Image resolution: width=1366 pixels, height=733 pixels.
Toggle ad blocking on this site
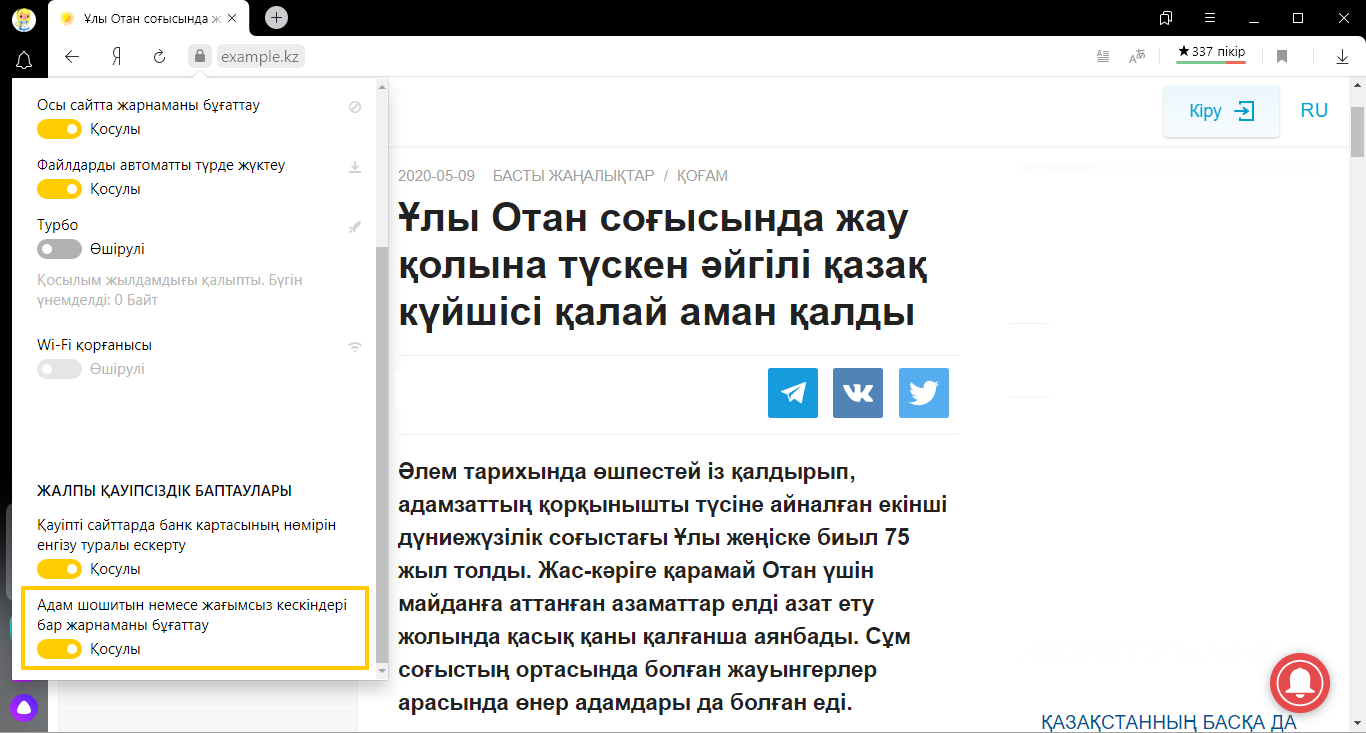point(59,129)
